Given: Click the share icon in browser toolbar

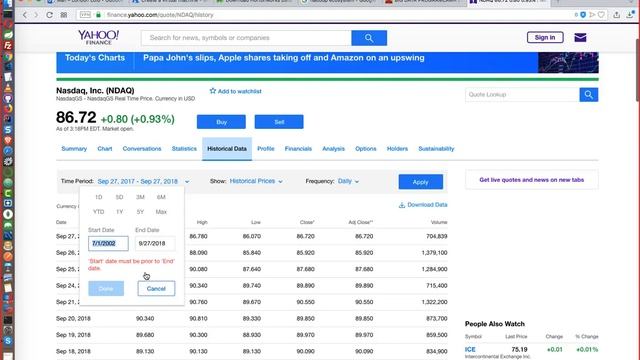Looking at the screenshot, I should click(x=616, y=15).
